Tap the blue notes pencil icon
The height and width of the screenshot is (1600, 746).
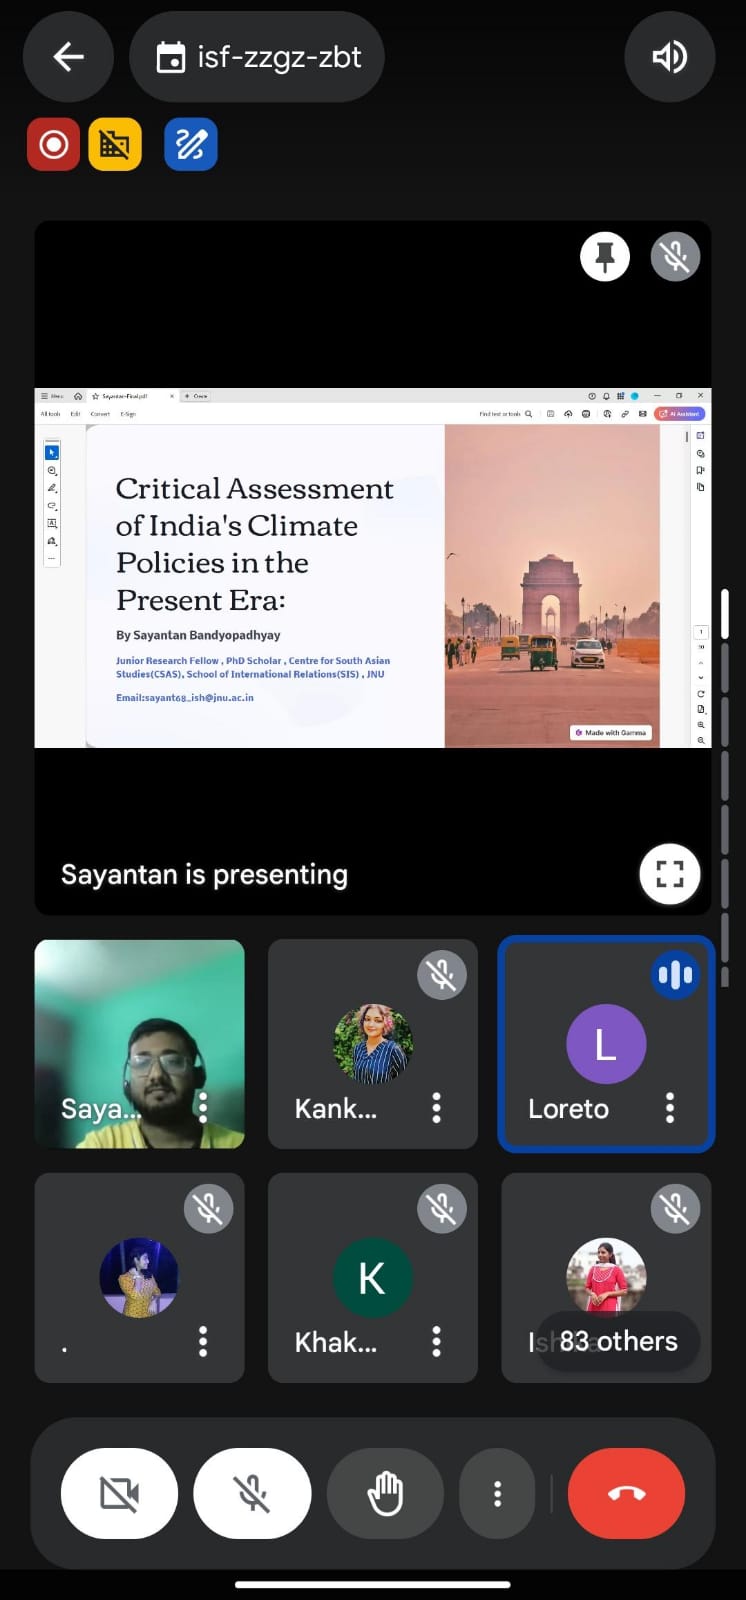point(190,145)
